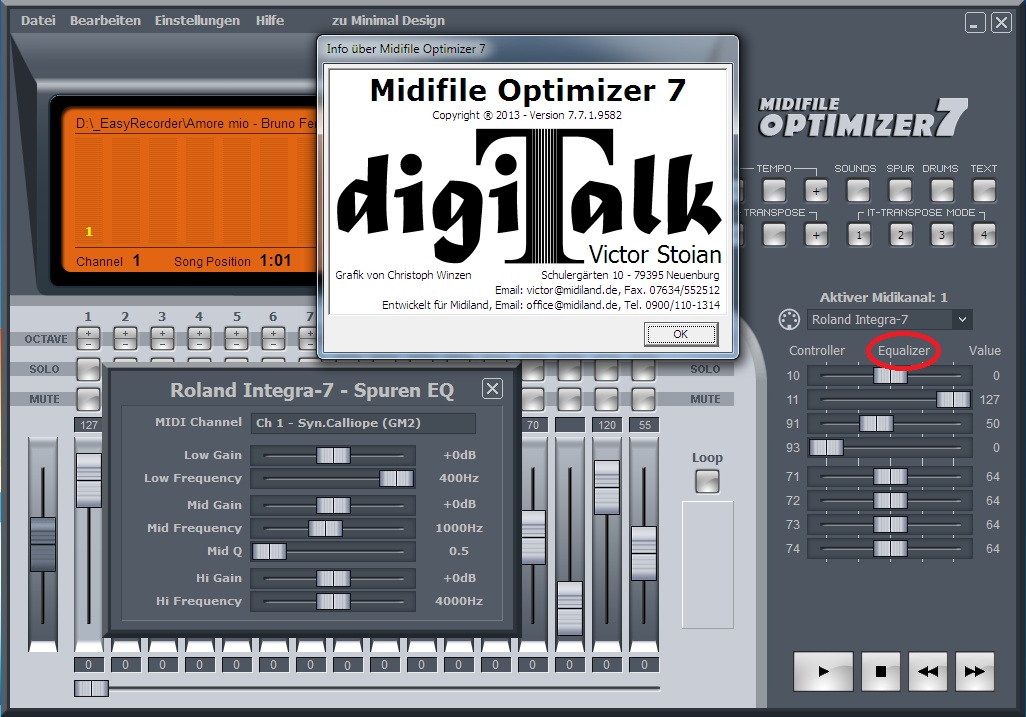The height and width of the screenshot is (717, 1026).
Task: Click controller 93 slider handle
Action: [826, 447]
